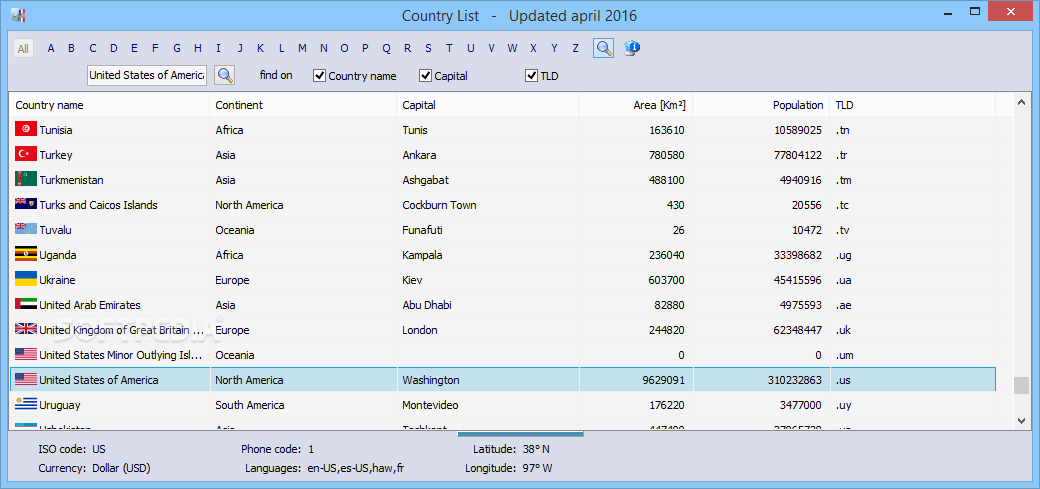Click the Ukraine flag icon
Viewport: 1040px width, 489px height.
click(25, 279)
